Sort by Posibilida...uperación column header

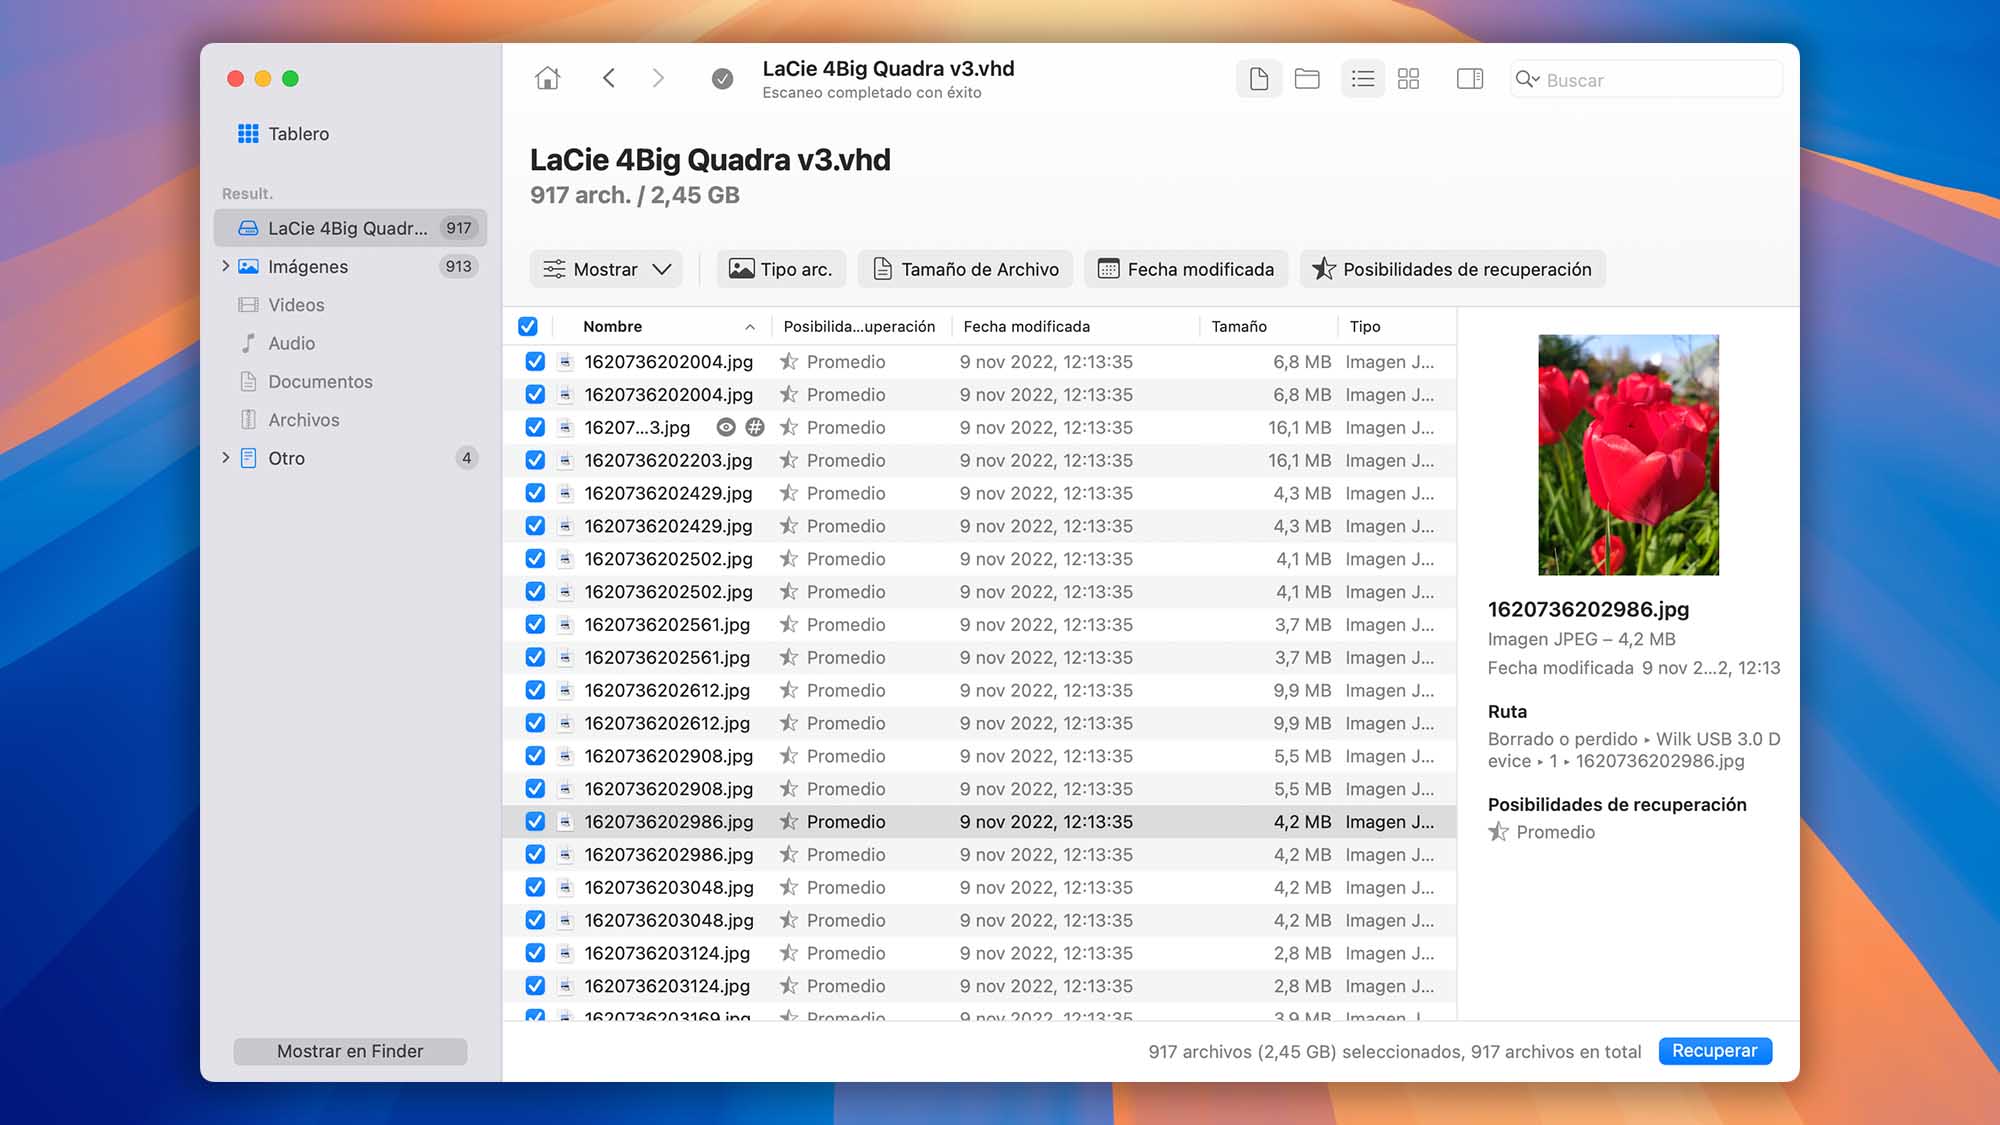click(x=859, y=326)
